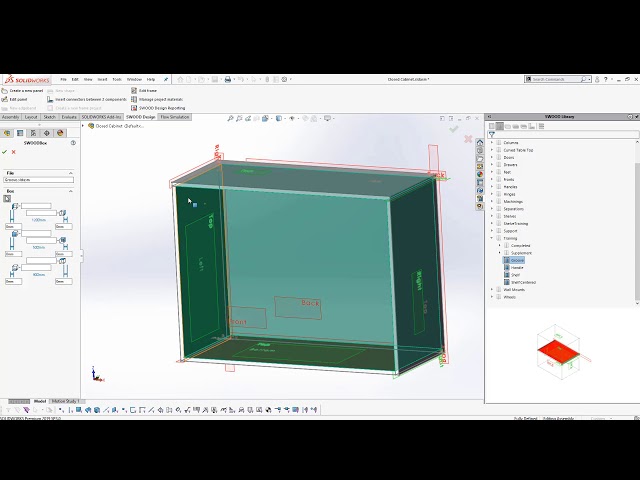
Task: Expand the Handles library folder
Action: coord(492,187)
